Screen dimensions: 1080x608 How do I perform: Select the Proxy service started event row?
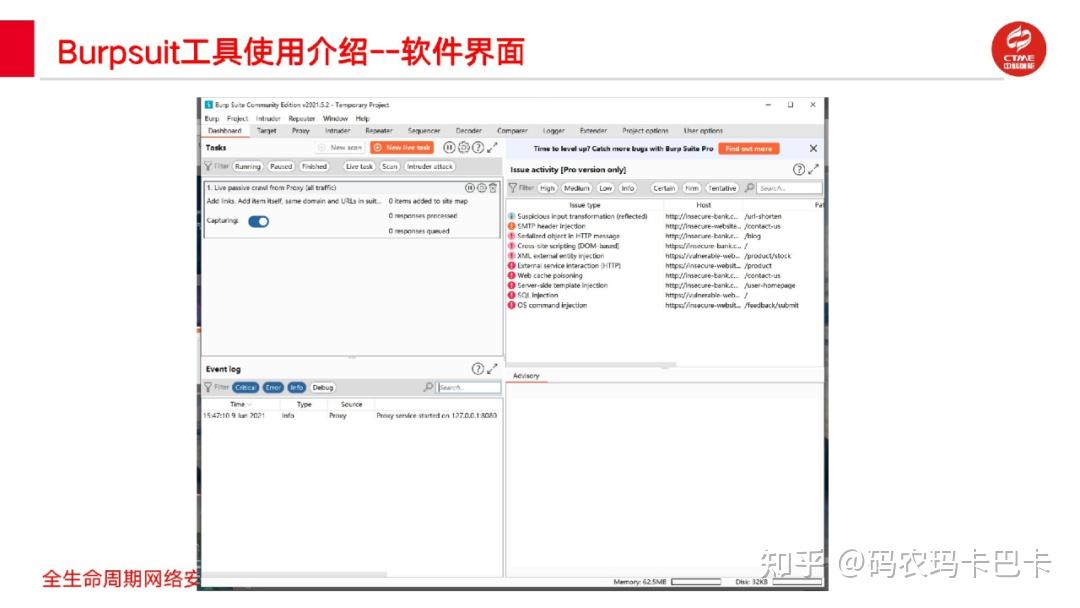(x=351, y=415)
